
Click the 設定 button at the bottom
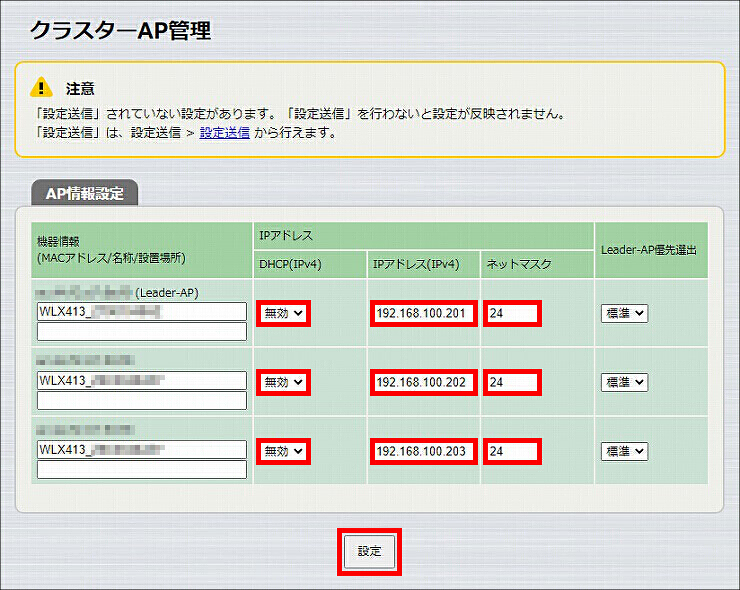370,551
